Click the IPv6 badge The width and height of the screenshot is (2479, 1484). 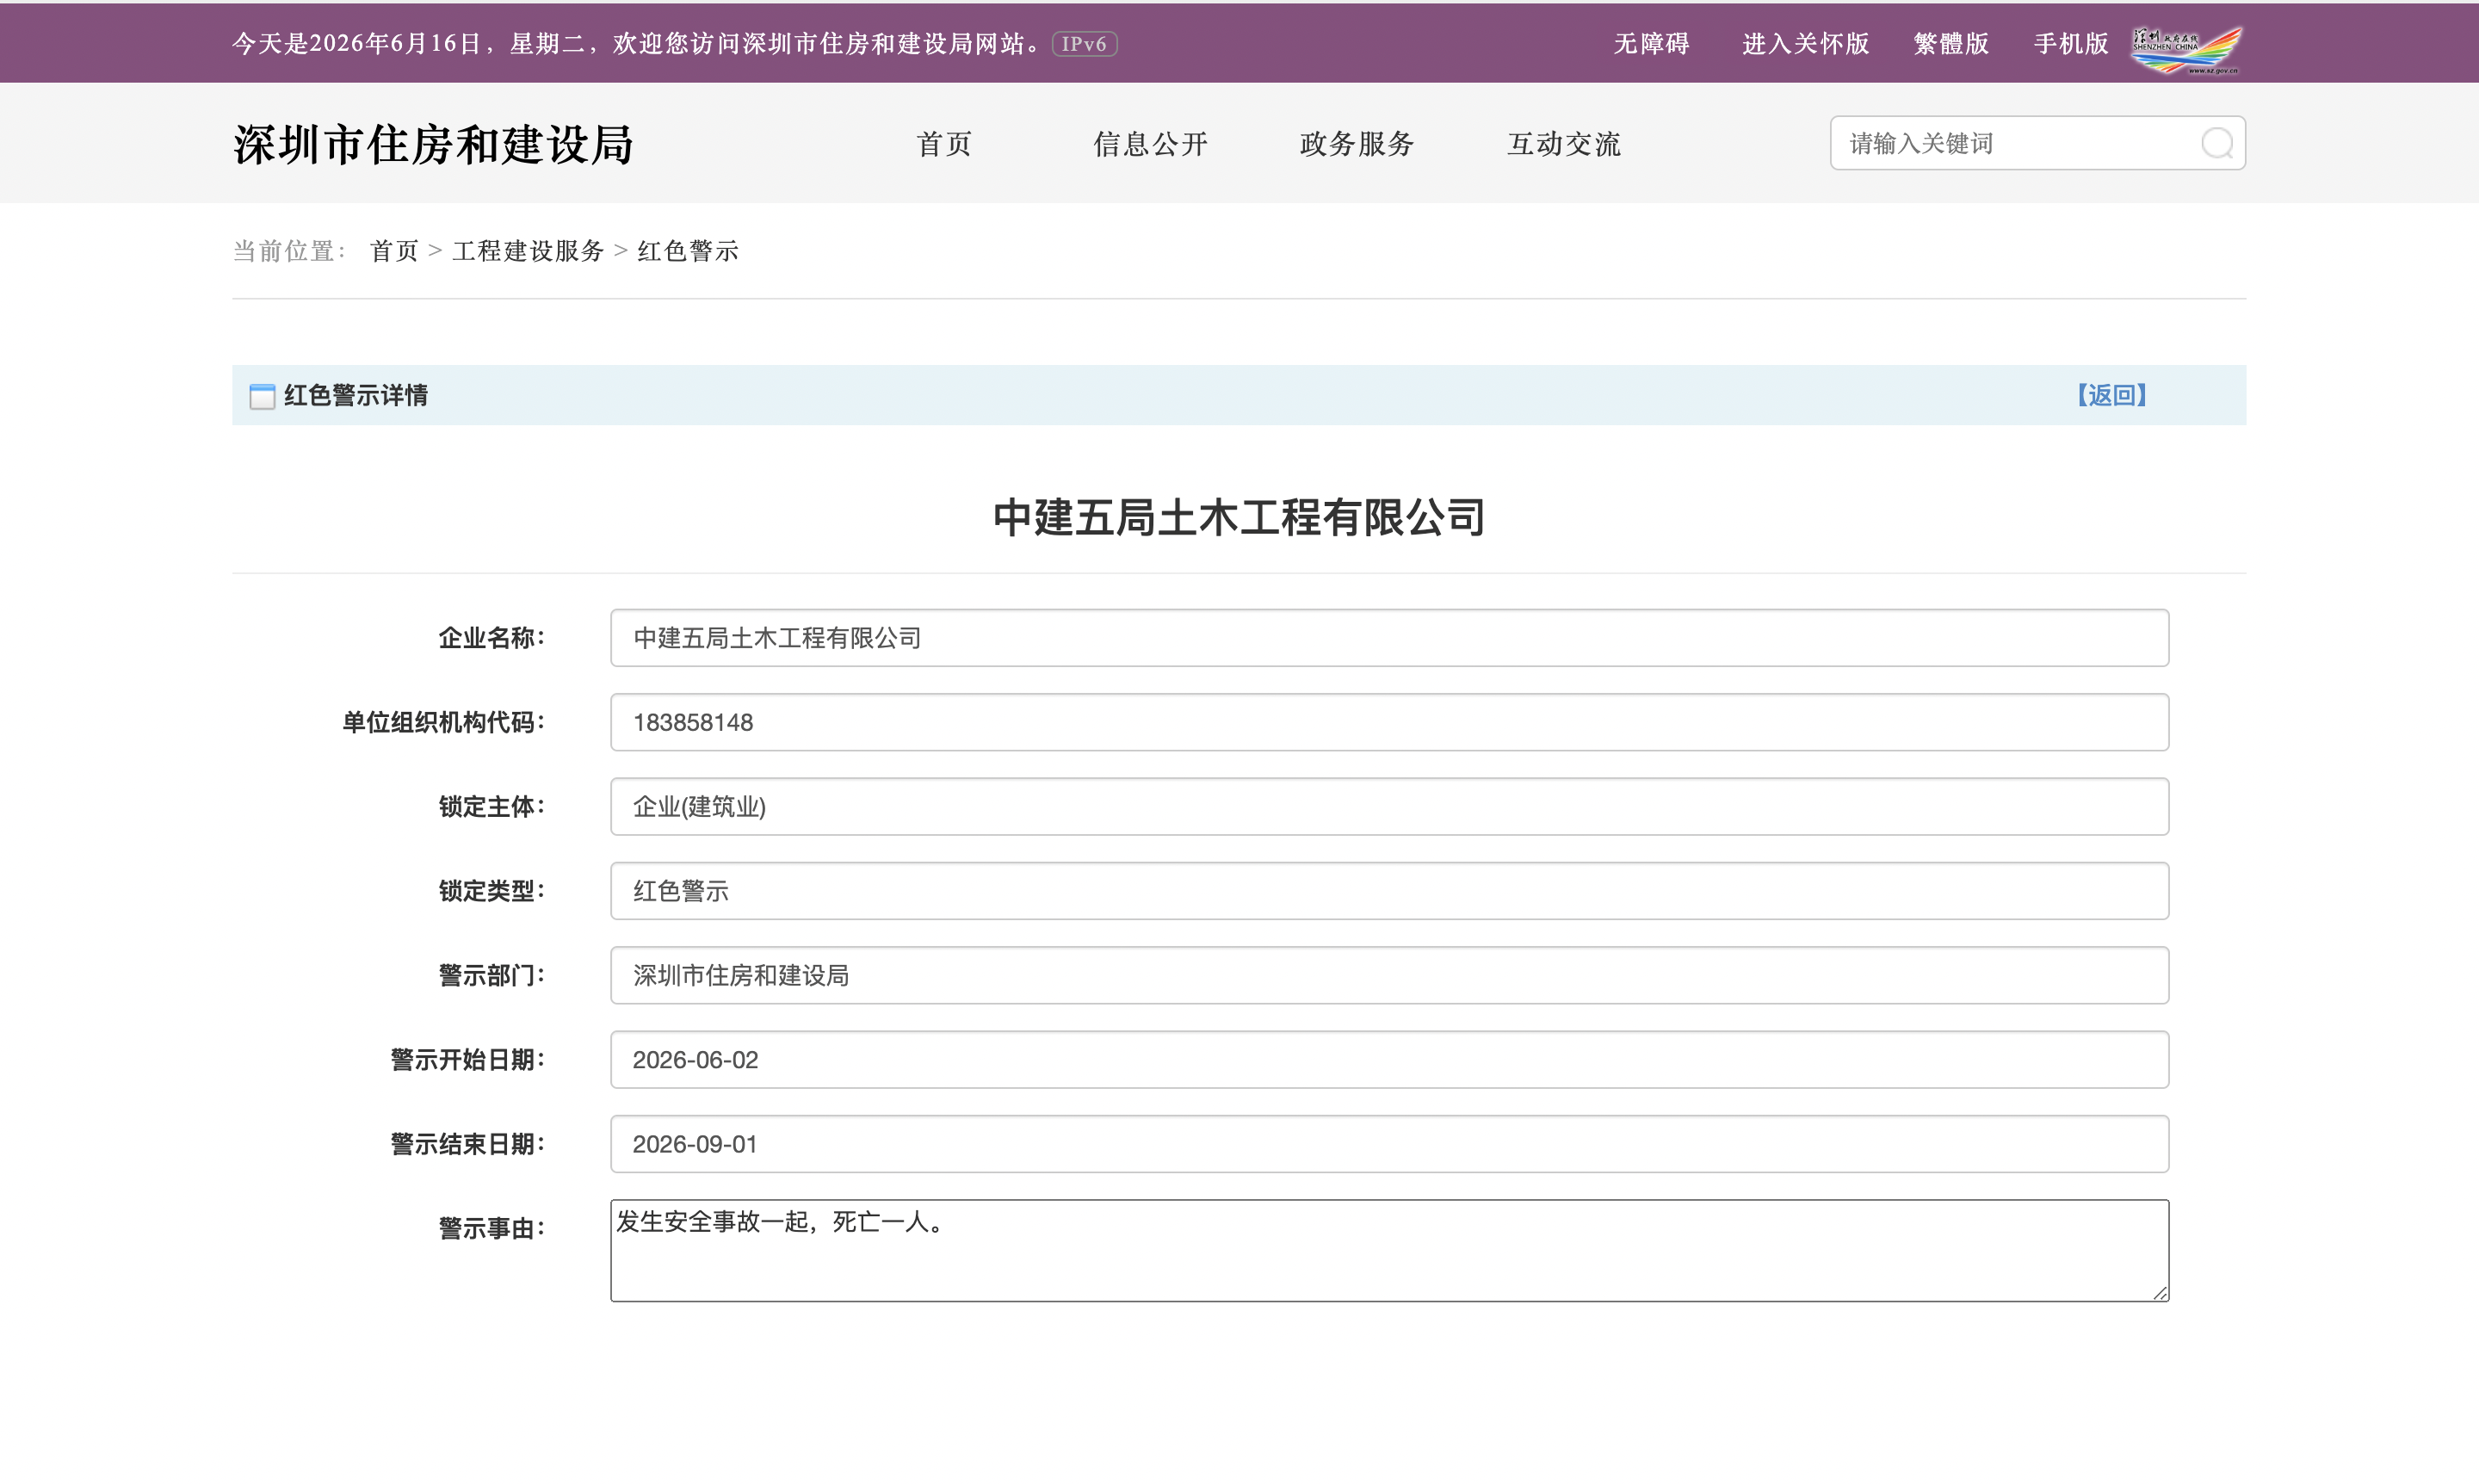pos(1084,44)
